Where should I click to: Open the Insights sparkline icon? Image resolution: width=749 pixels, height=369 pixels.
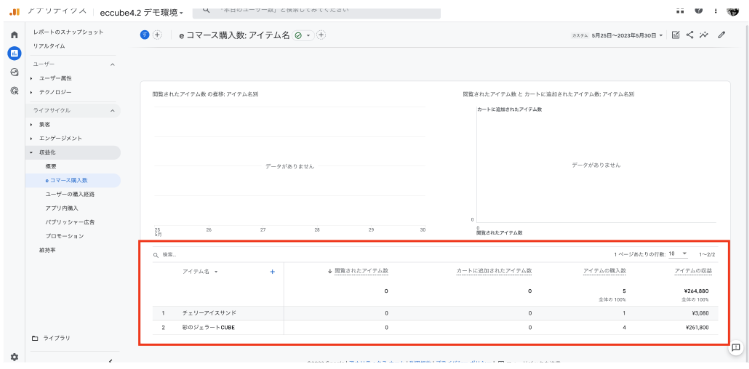tap(704, 35)
